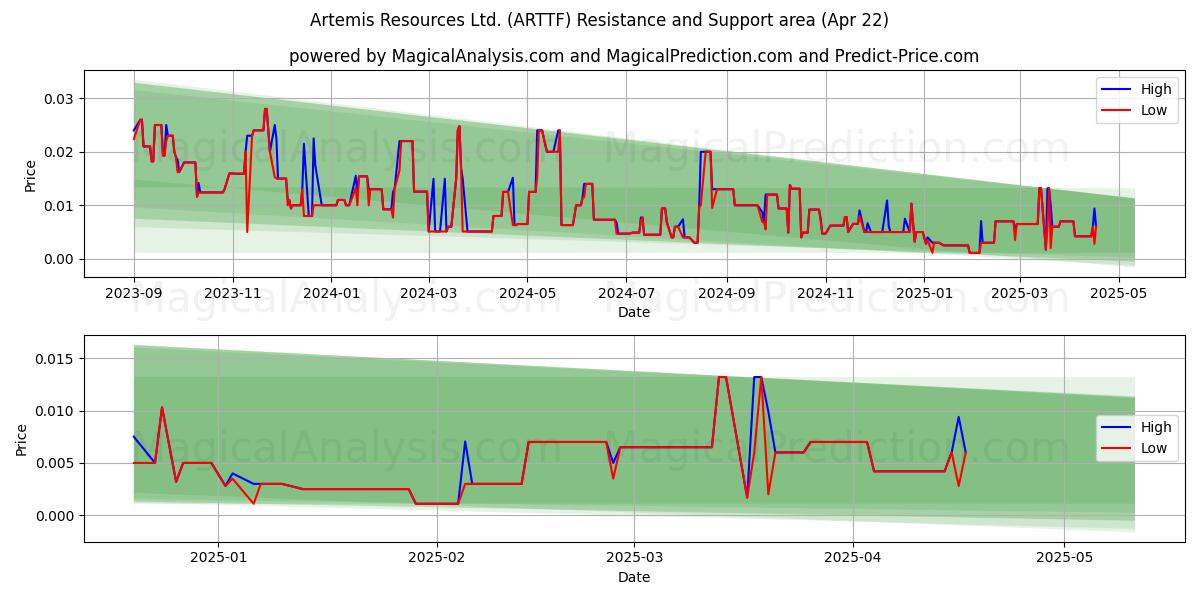Click the 0.000 price tick on the bottom chart
1200x600 pixels.
pyautogui.click(x=56, y=516)
